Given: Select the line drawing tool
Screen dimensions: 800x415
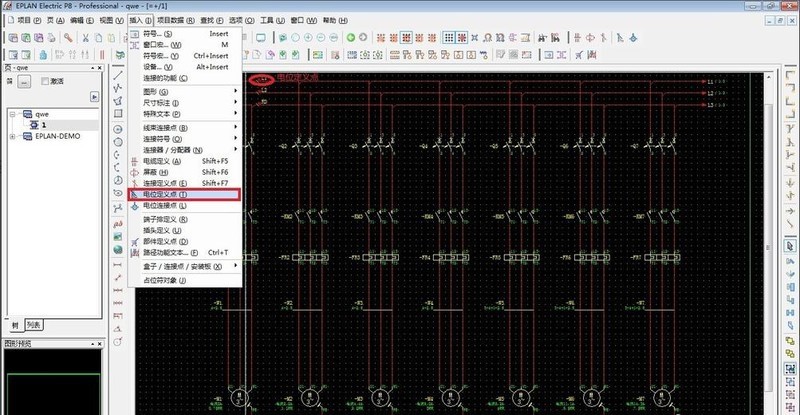Looking at the screenshot, I should click(x=118, y=75).
